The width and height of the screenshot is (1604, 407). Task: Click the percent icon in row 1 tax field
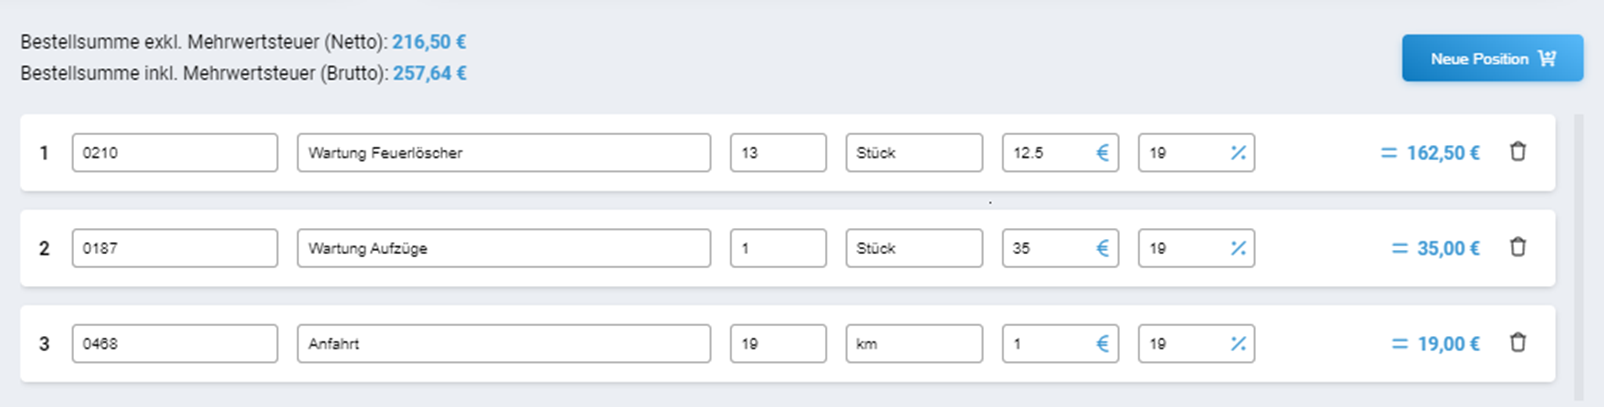pos(1238,153)
